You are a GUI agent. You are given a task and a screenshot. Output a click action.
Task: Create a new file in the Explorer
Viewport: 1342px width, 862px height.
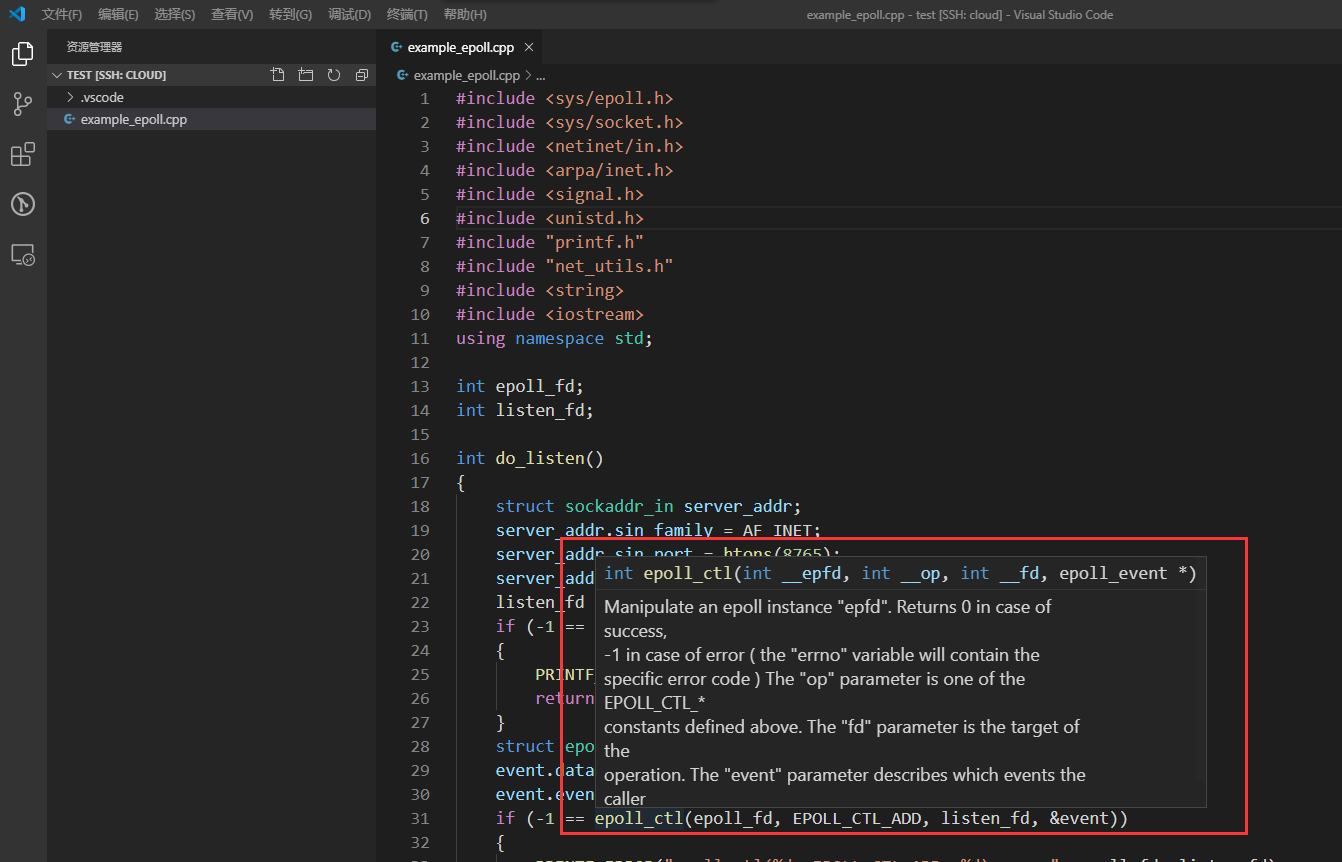tap(277, 74)
